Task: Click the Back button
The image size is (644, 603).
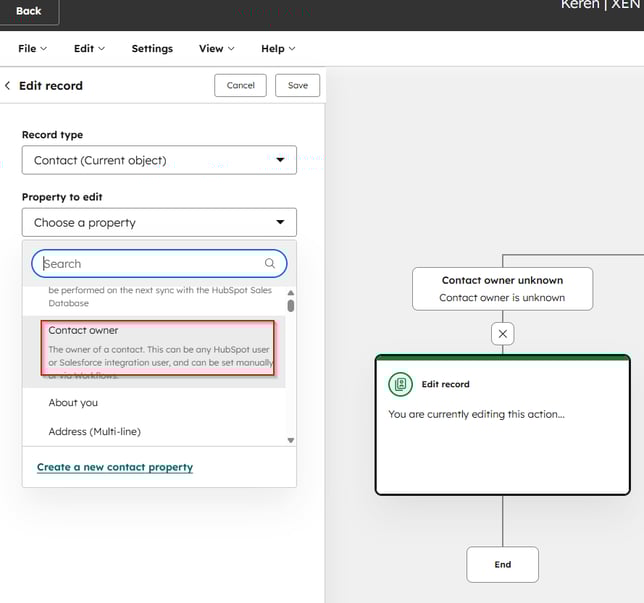Action: [x=29, y=11]
